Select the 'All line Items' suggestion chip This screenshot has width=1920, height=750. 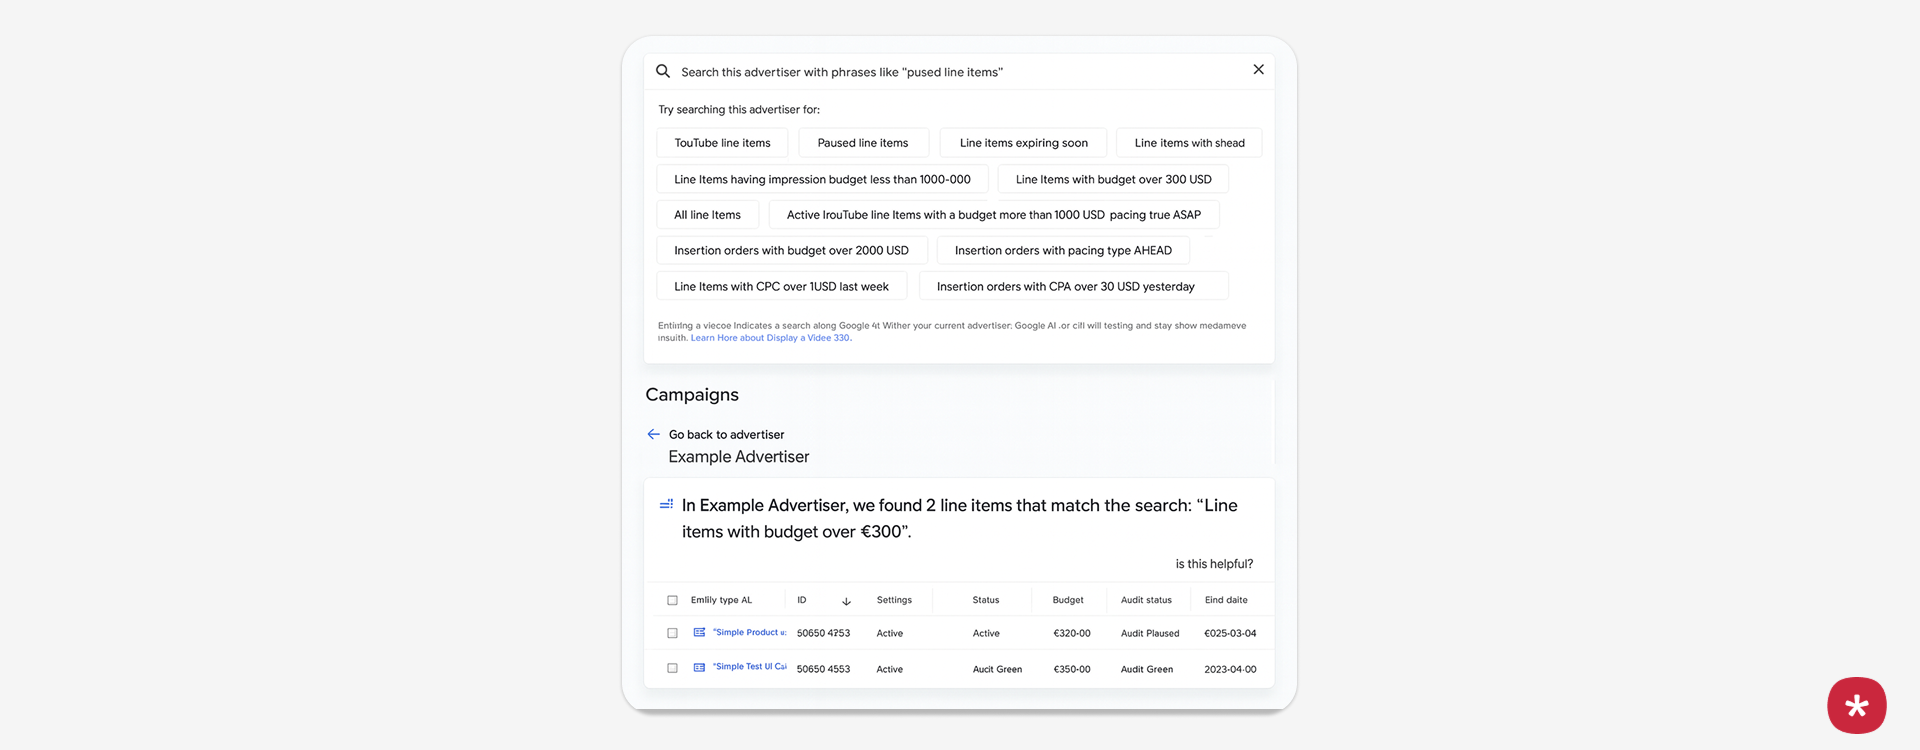pos(707,215)
